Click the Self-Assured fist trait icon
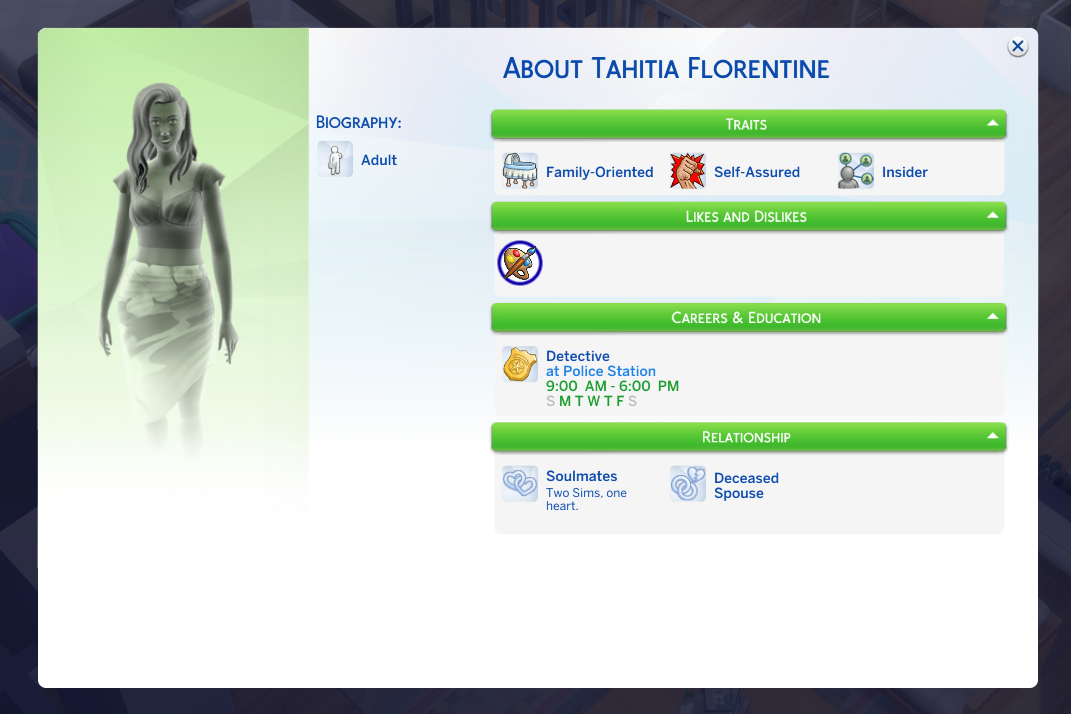 click(688, 172)
